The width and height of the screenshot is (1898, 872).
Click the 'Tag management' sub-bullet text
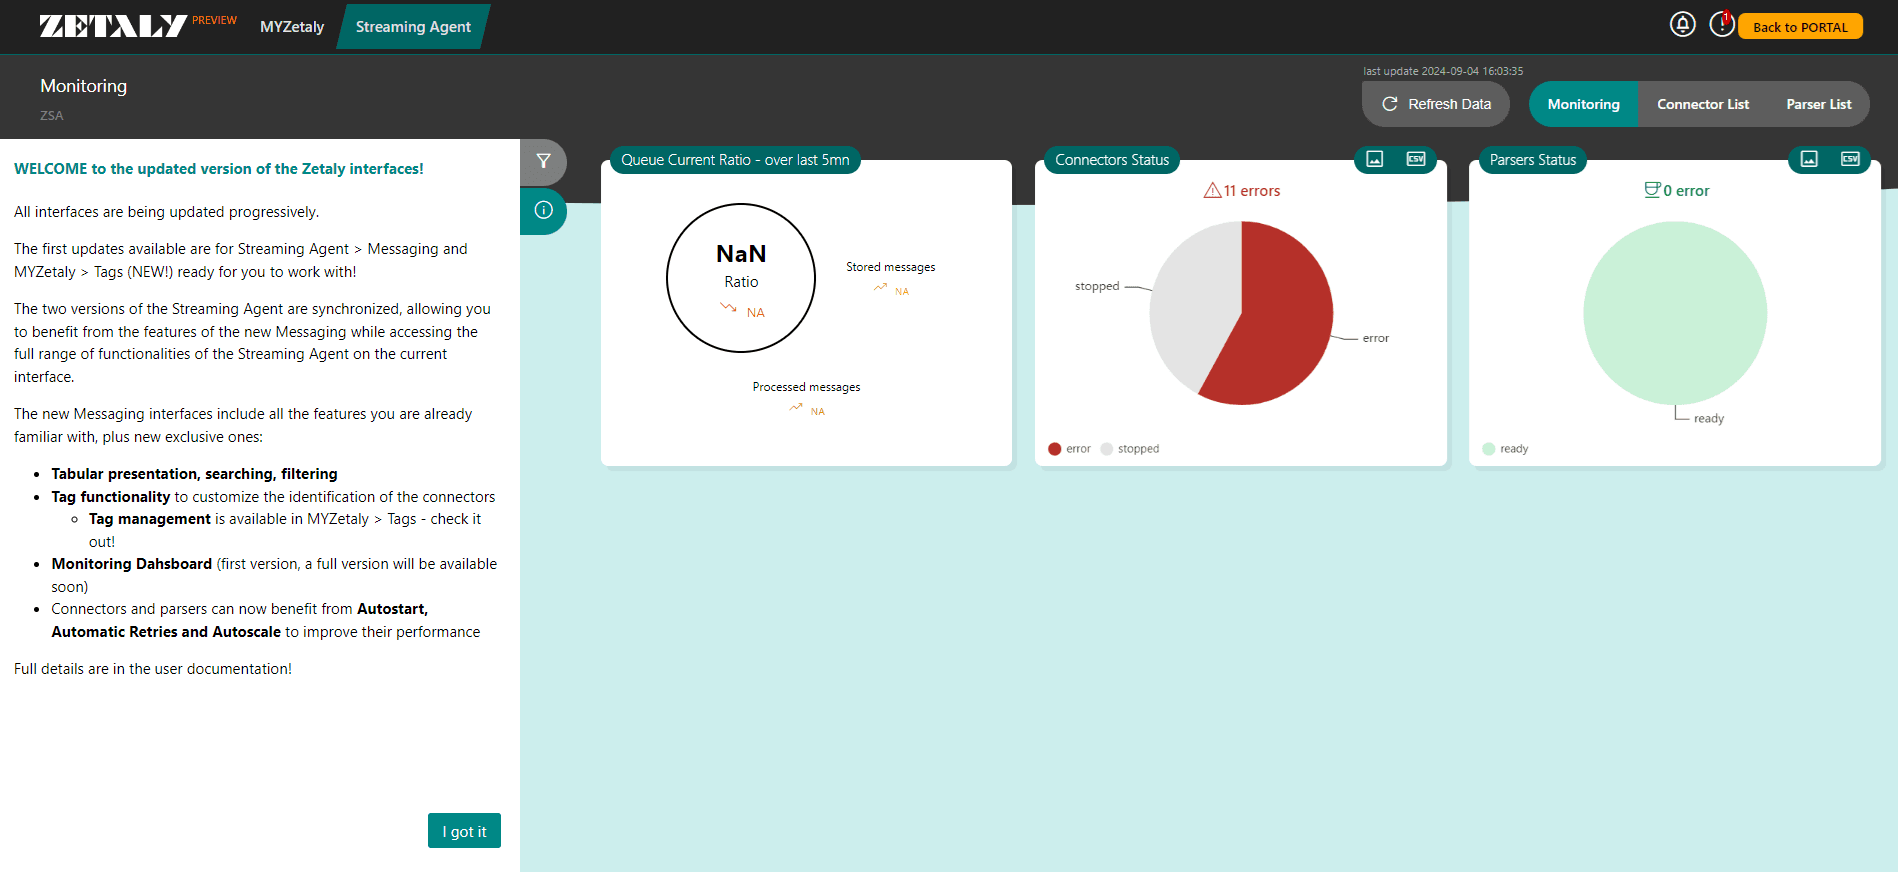pyautogui.click(x=150, y=519)
